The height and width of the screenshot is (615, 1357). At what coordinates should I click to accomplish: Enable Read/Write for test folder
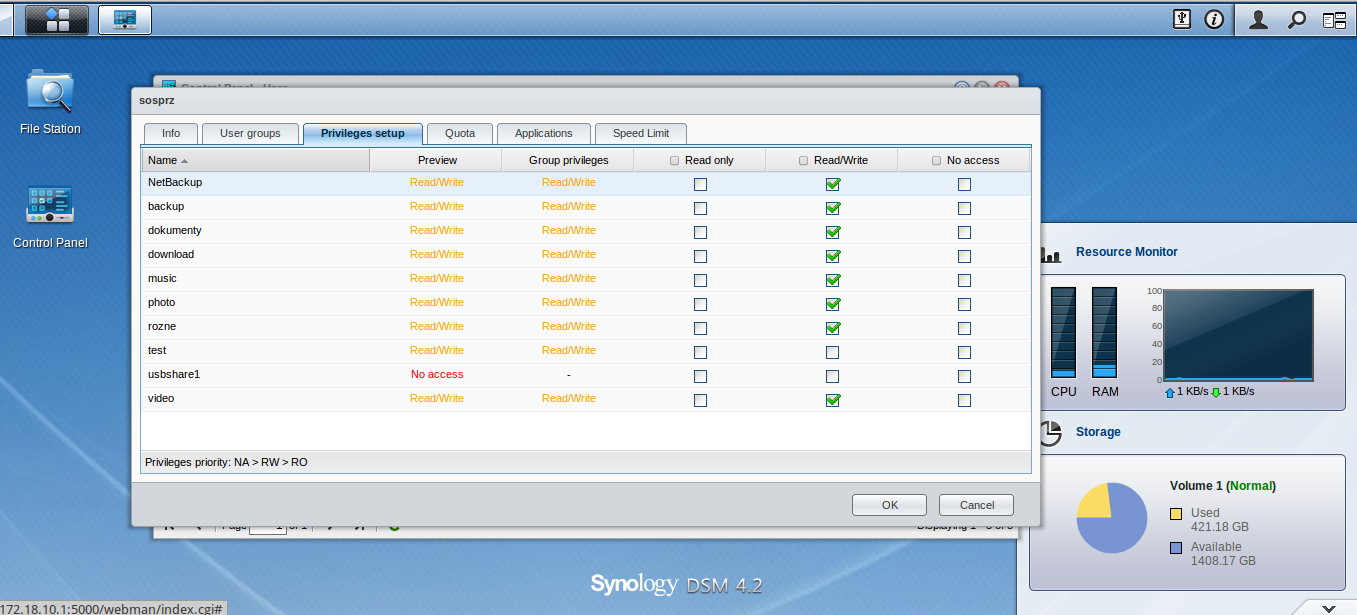(832, 352)
